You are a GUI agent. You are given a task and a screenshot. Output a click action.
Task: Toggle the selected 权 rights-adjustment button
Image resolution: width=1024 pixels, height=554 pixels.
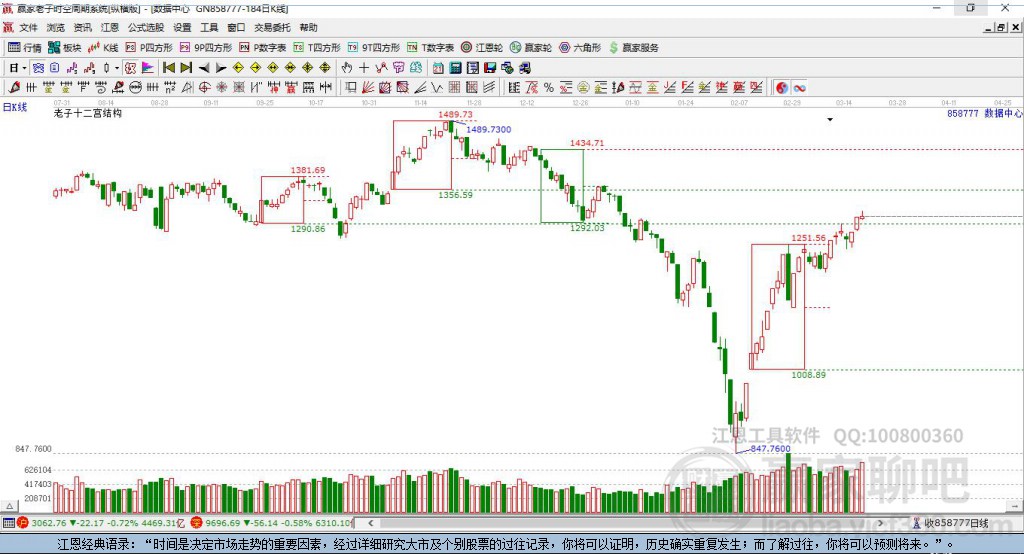[x=130, y=68]
